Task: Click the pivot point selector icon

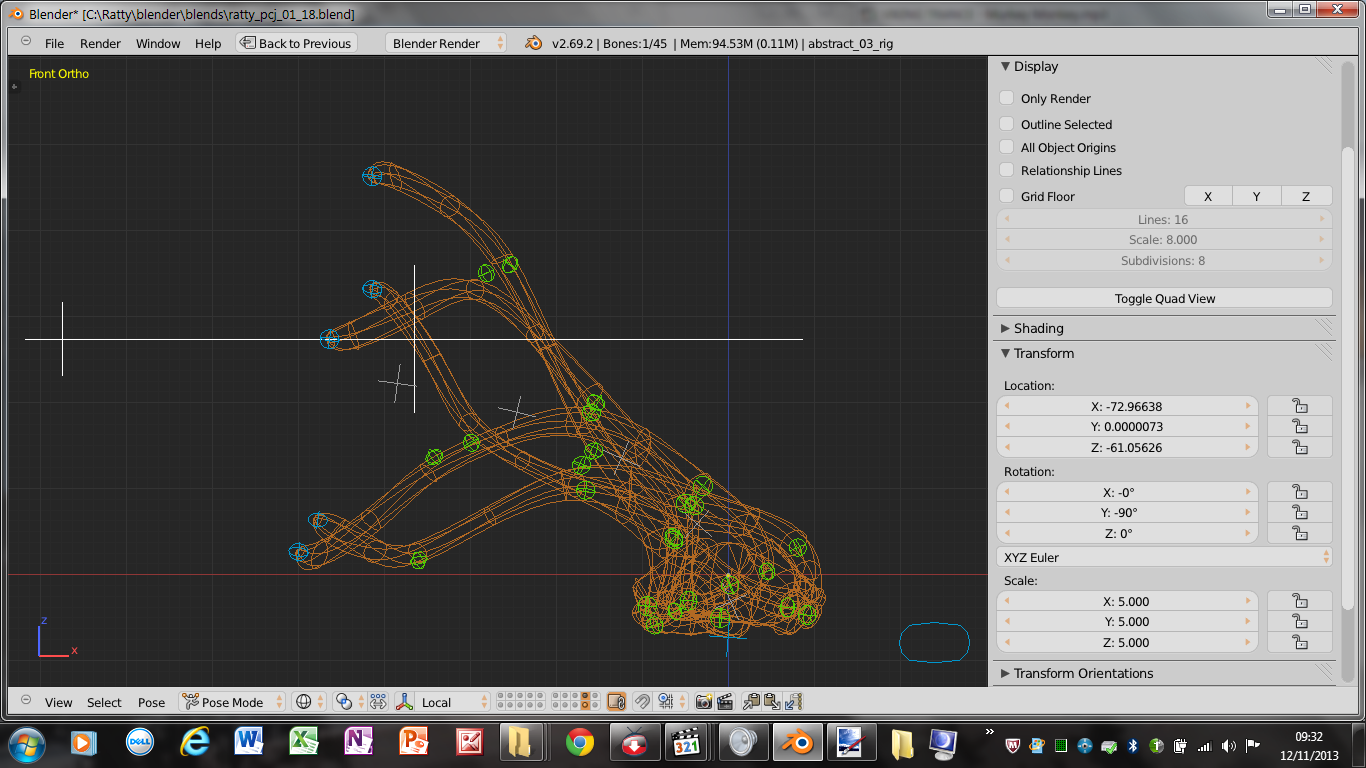Action: tap(343, 702)
